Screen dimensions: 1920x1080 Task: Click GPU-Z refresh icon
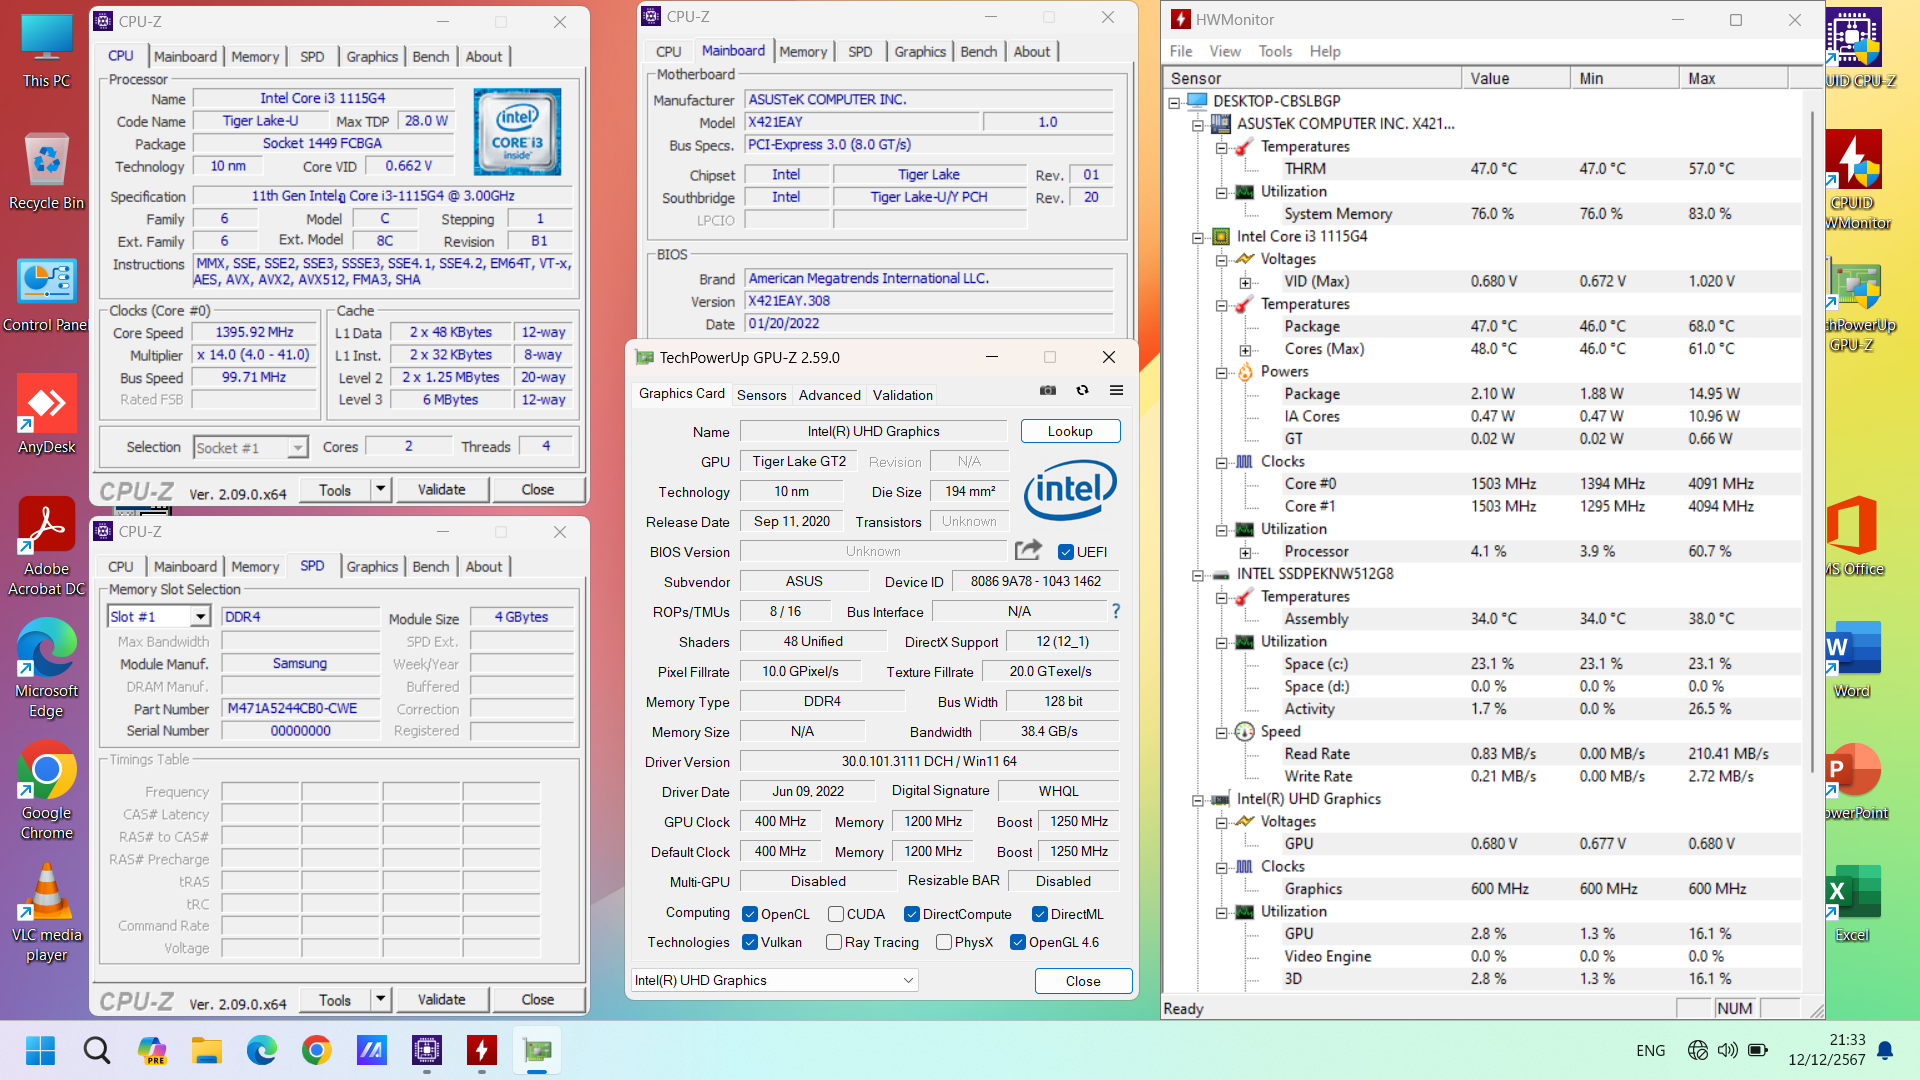tap(1082, 391)
